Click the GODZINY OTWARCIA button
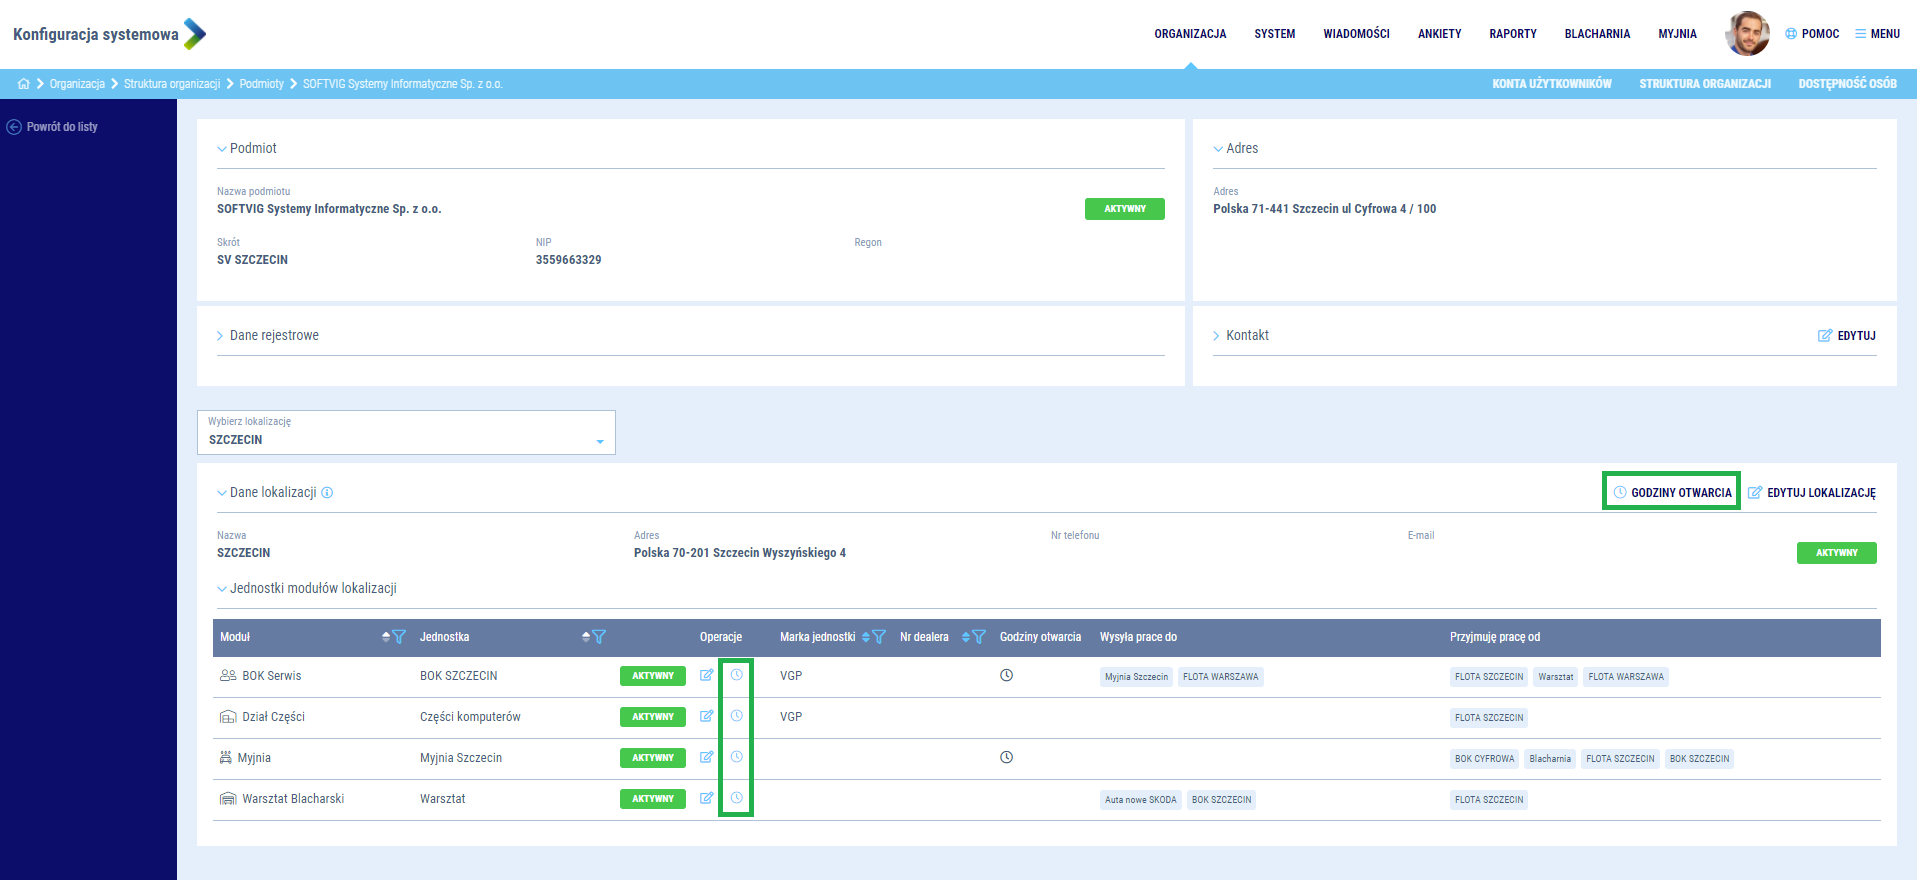The height and width of the screenshot is (880, 1917). [1671, 492]
